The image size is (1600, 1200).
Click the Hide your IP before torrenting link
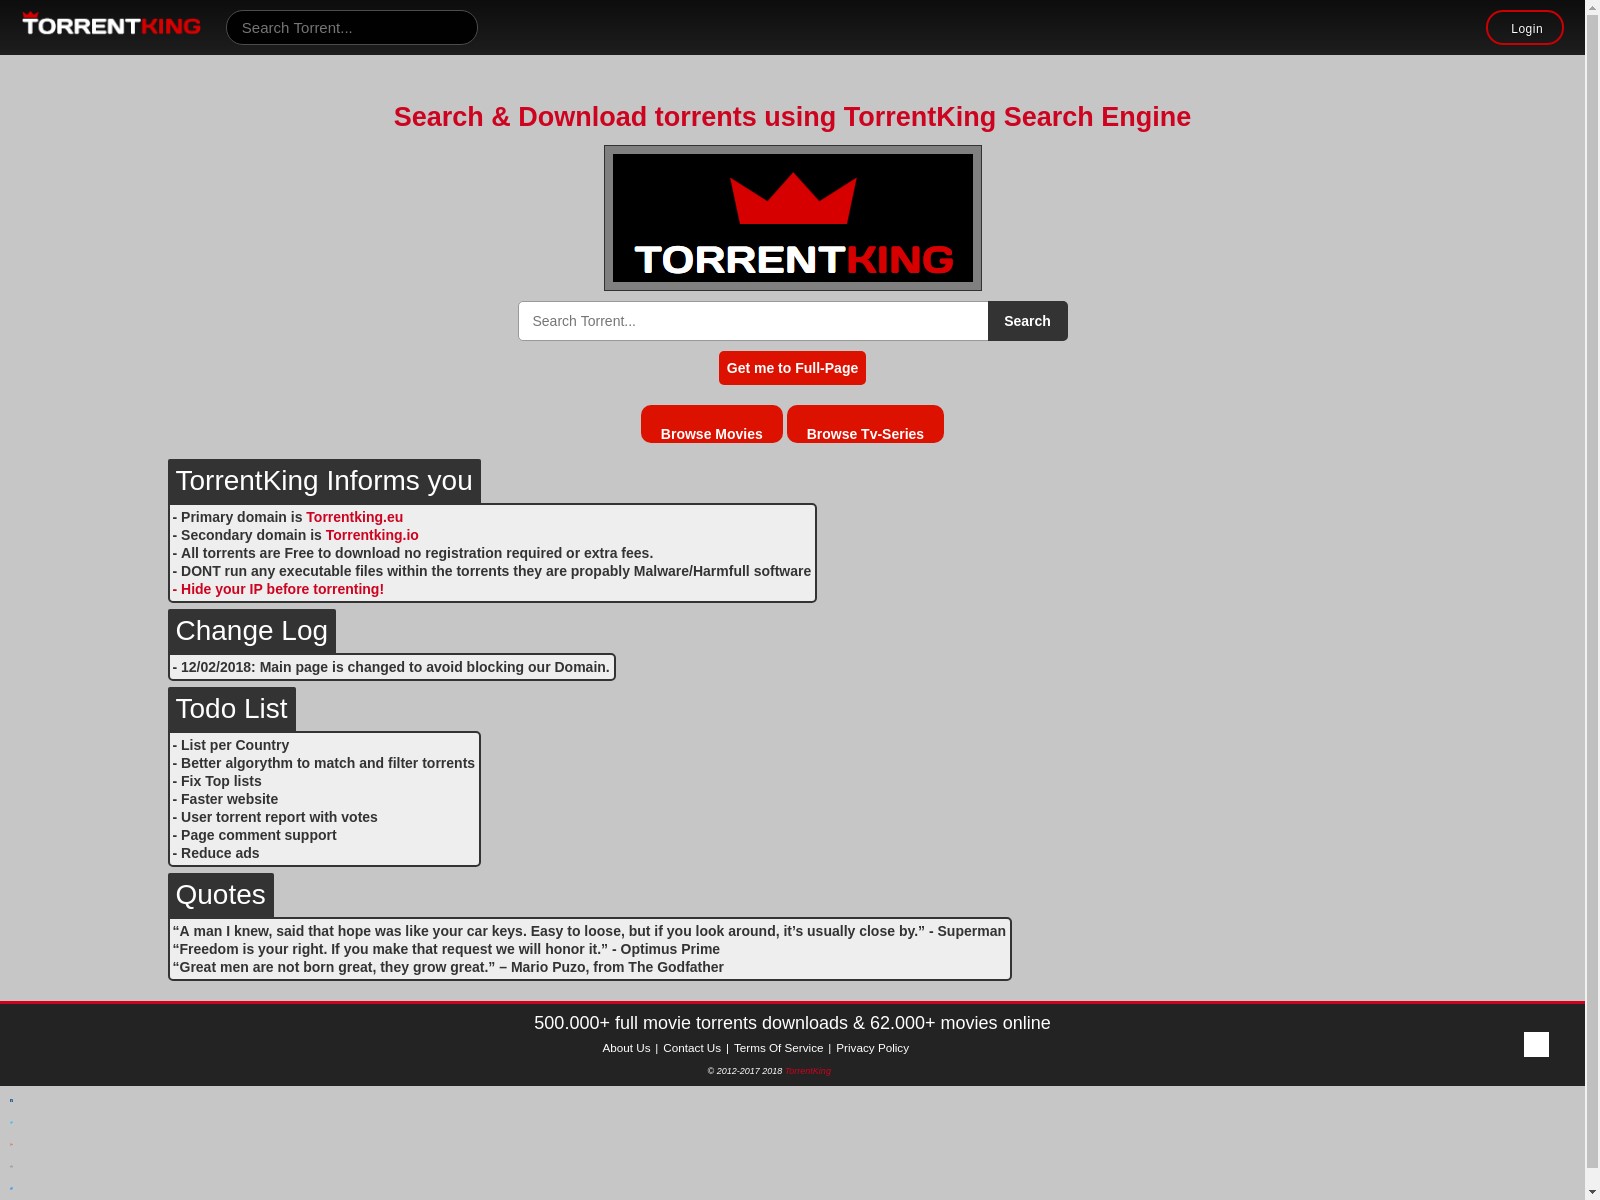point(281,589)
